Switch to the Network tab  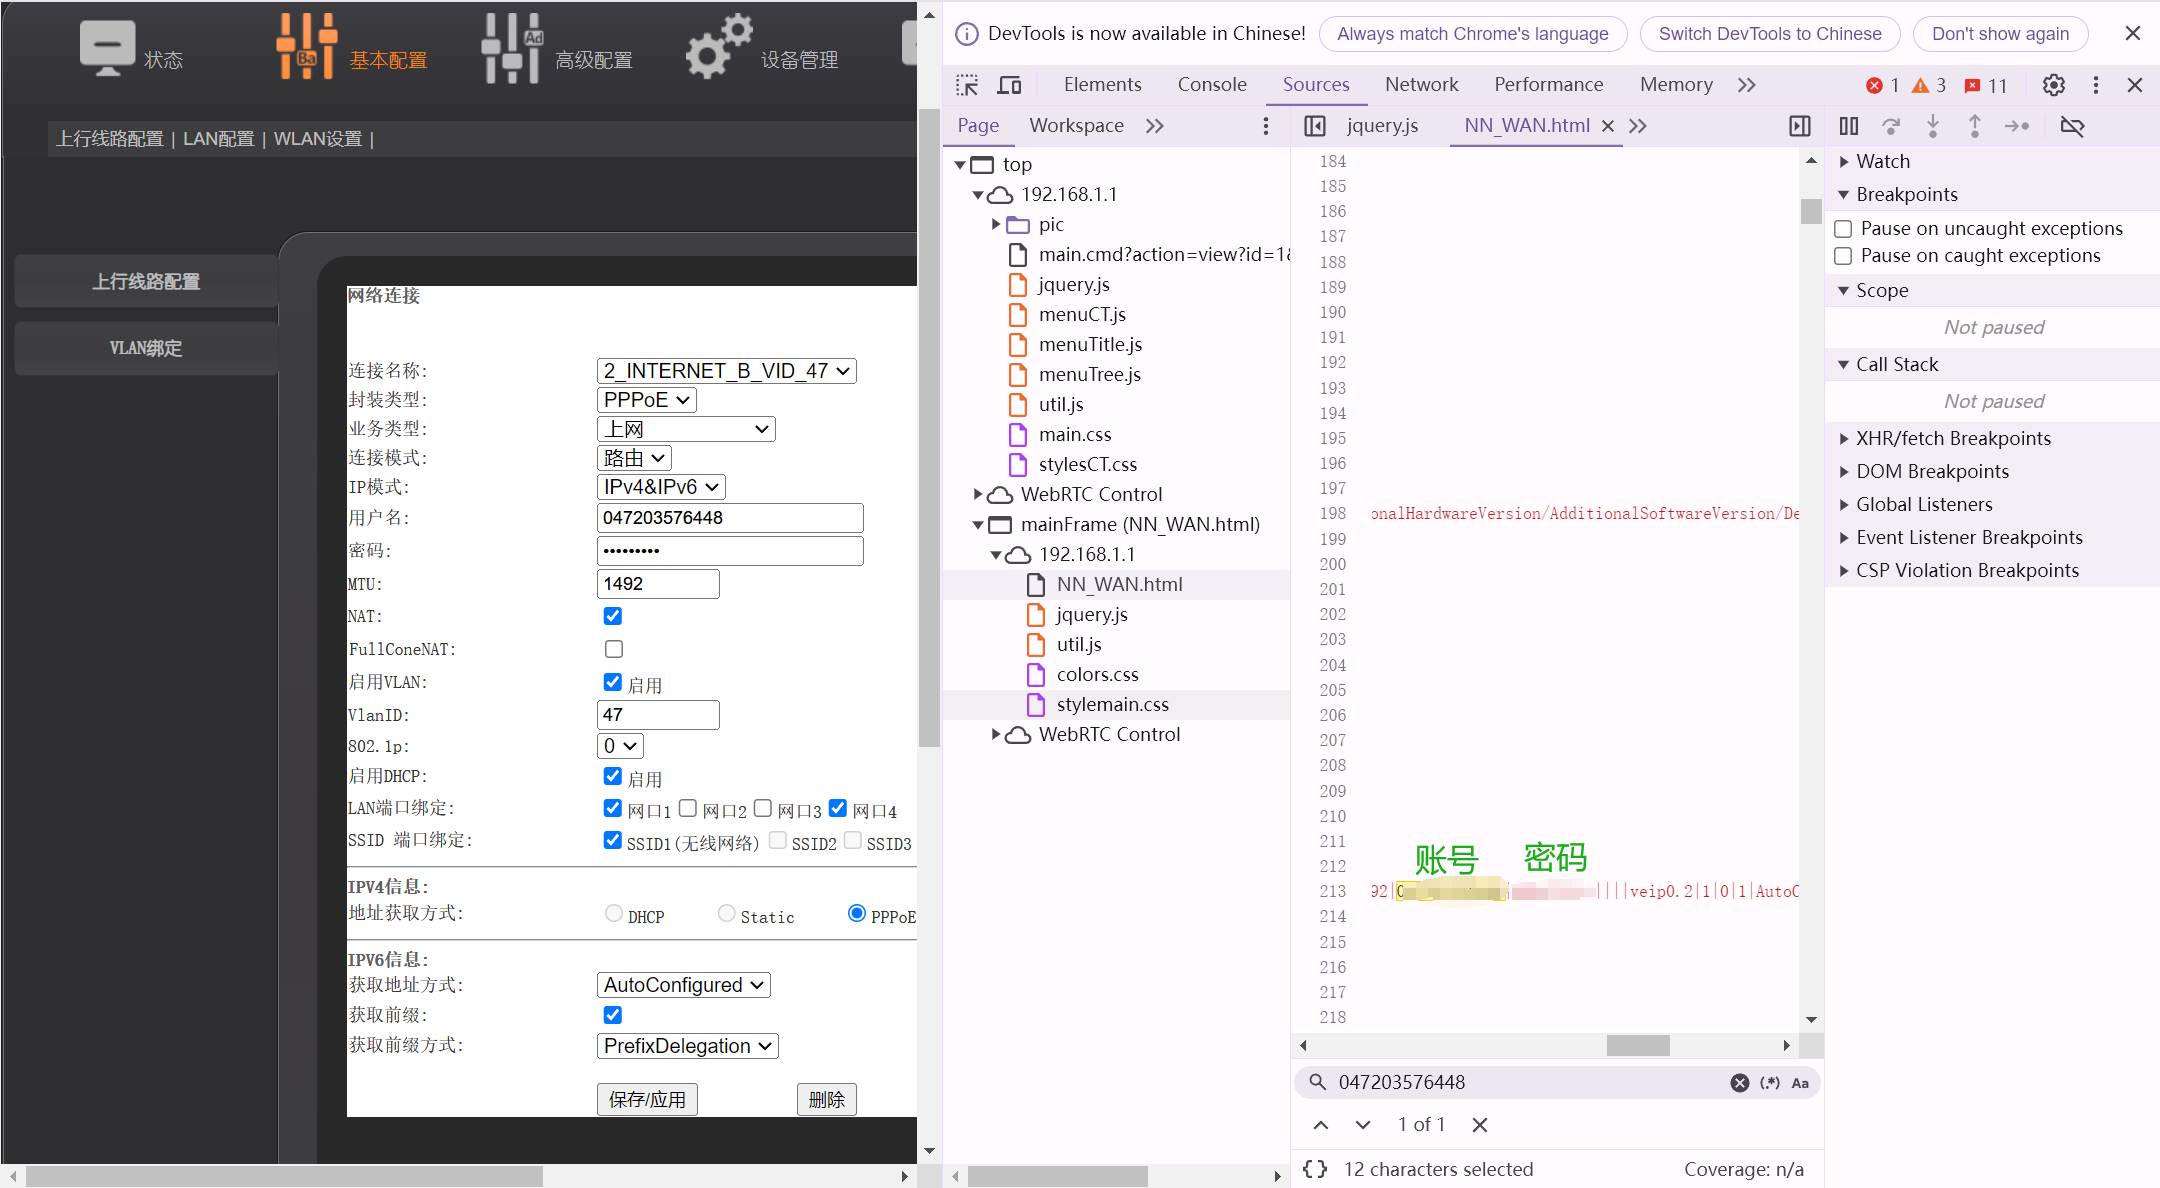pos(1421,85)
